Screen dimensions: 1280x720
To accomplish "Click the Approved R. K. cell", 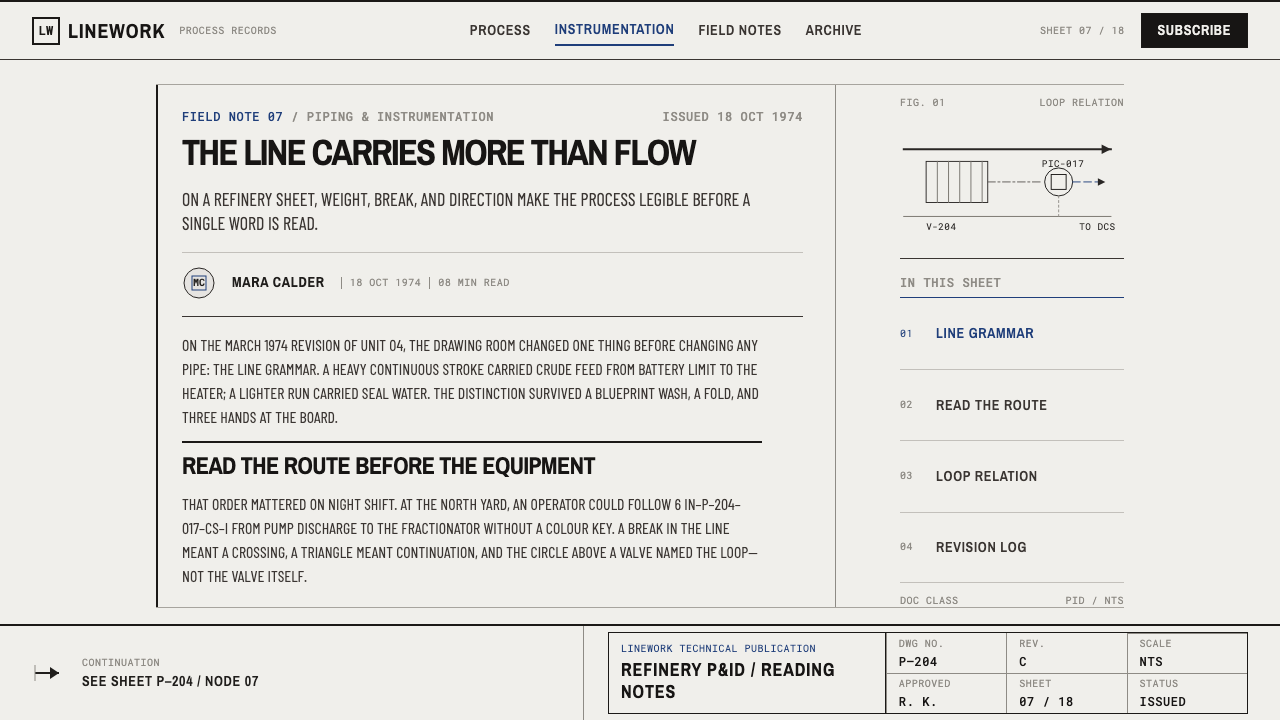I will pos(946,693).
